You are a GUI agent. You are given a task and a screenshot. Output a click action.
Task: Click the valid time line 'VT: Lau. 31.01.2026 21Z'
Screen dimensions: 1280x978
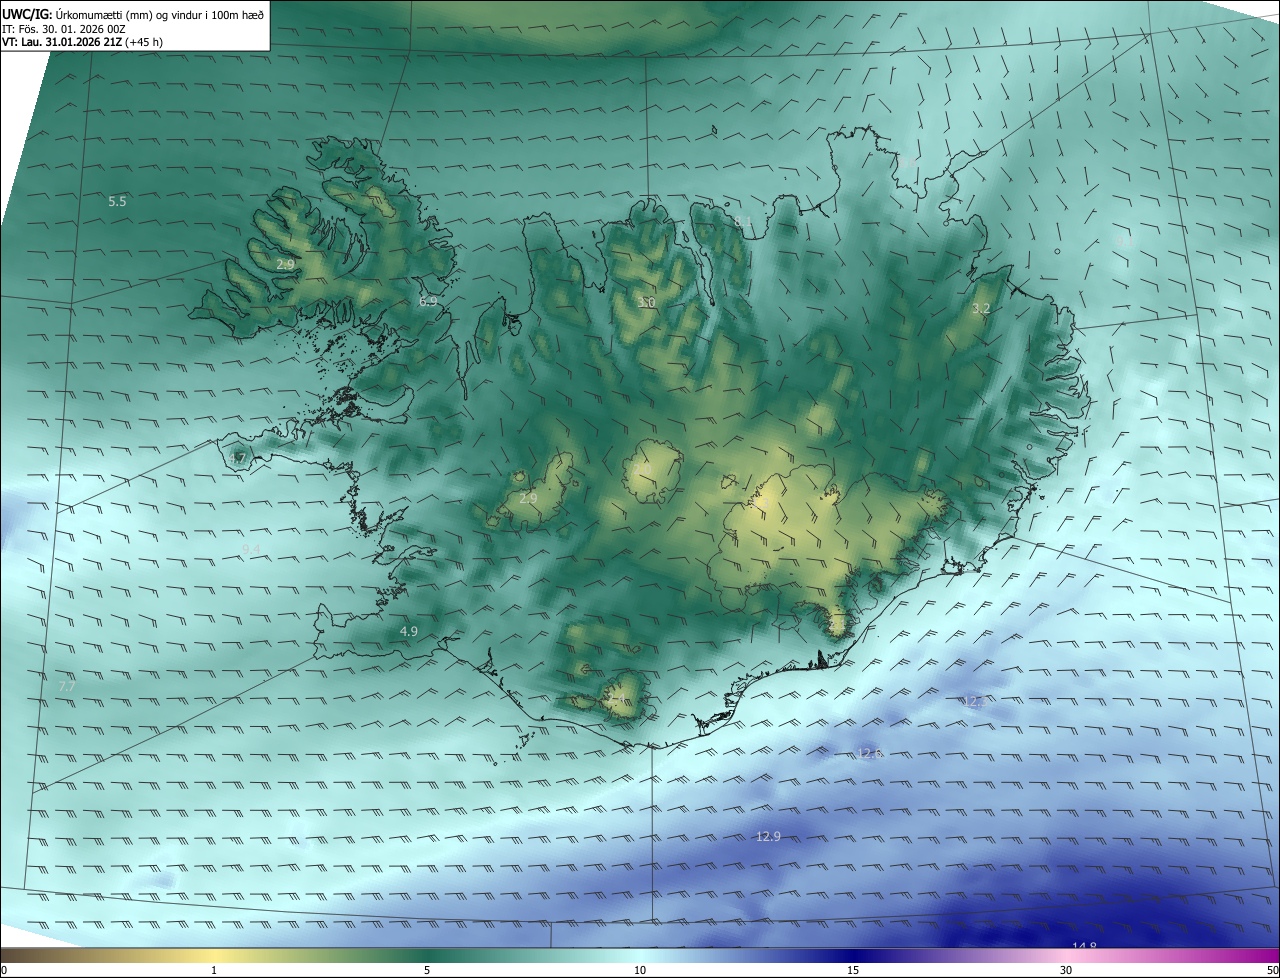point(63,43)
